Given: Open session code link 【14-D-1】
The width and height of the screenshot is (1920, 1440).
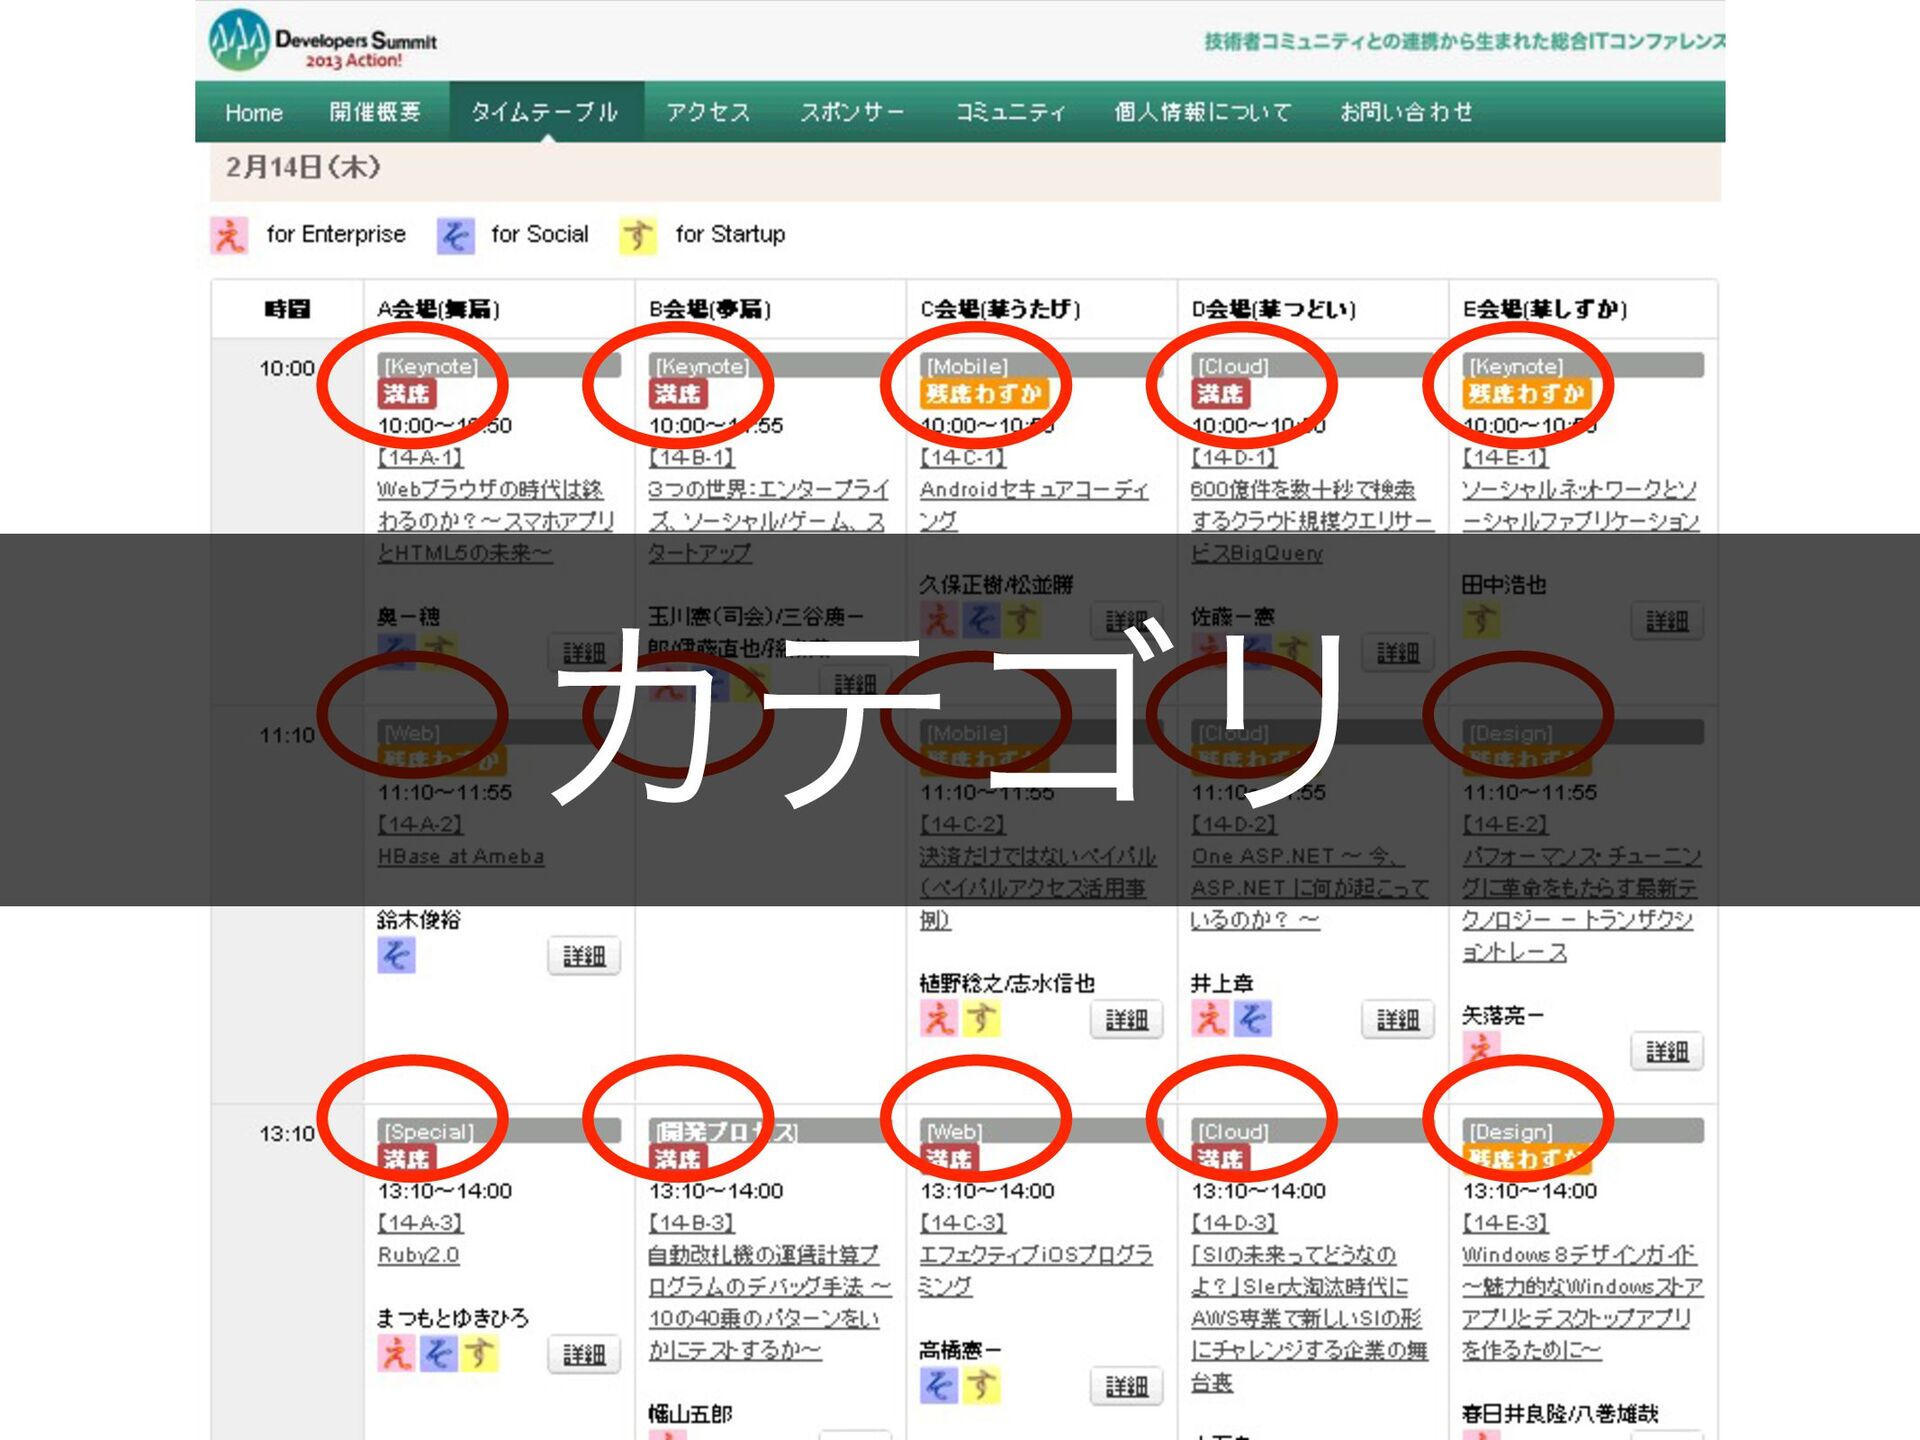Looking at the screenshot, I should point(1234,458).
